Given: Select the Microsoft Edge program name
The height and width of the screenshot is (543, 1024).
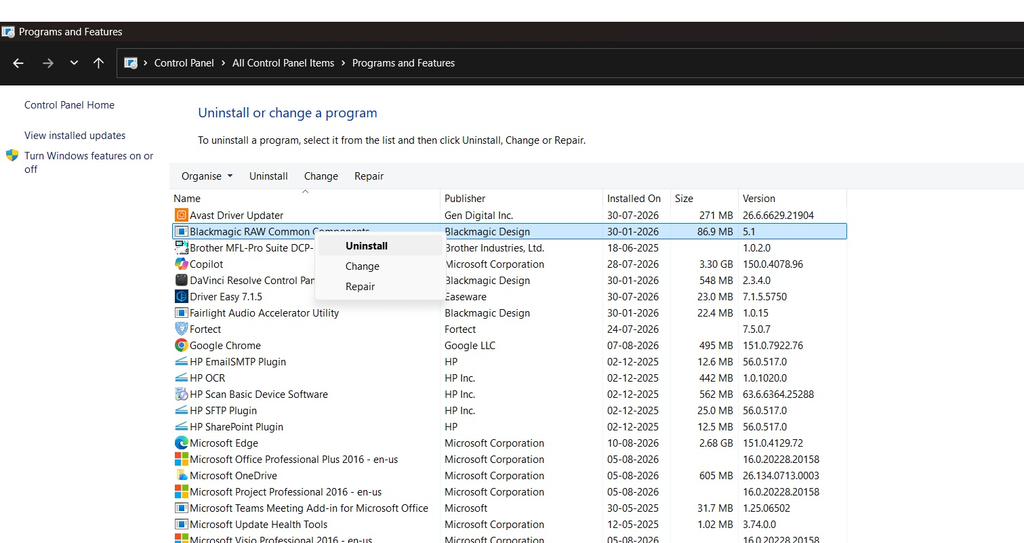Looking at the screenshot, I should 224,443.
